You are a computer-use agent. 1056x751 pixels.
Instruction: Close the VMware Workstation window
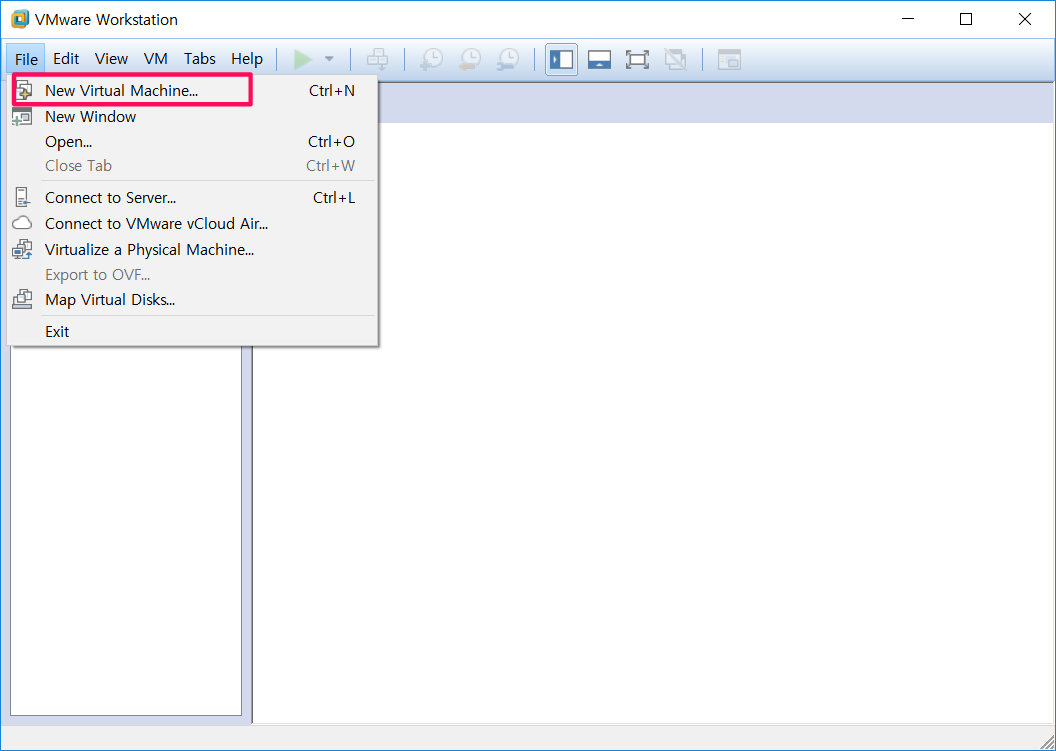pyautogui.click(x=1024, y=19)
